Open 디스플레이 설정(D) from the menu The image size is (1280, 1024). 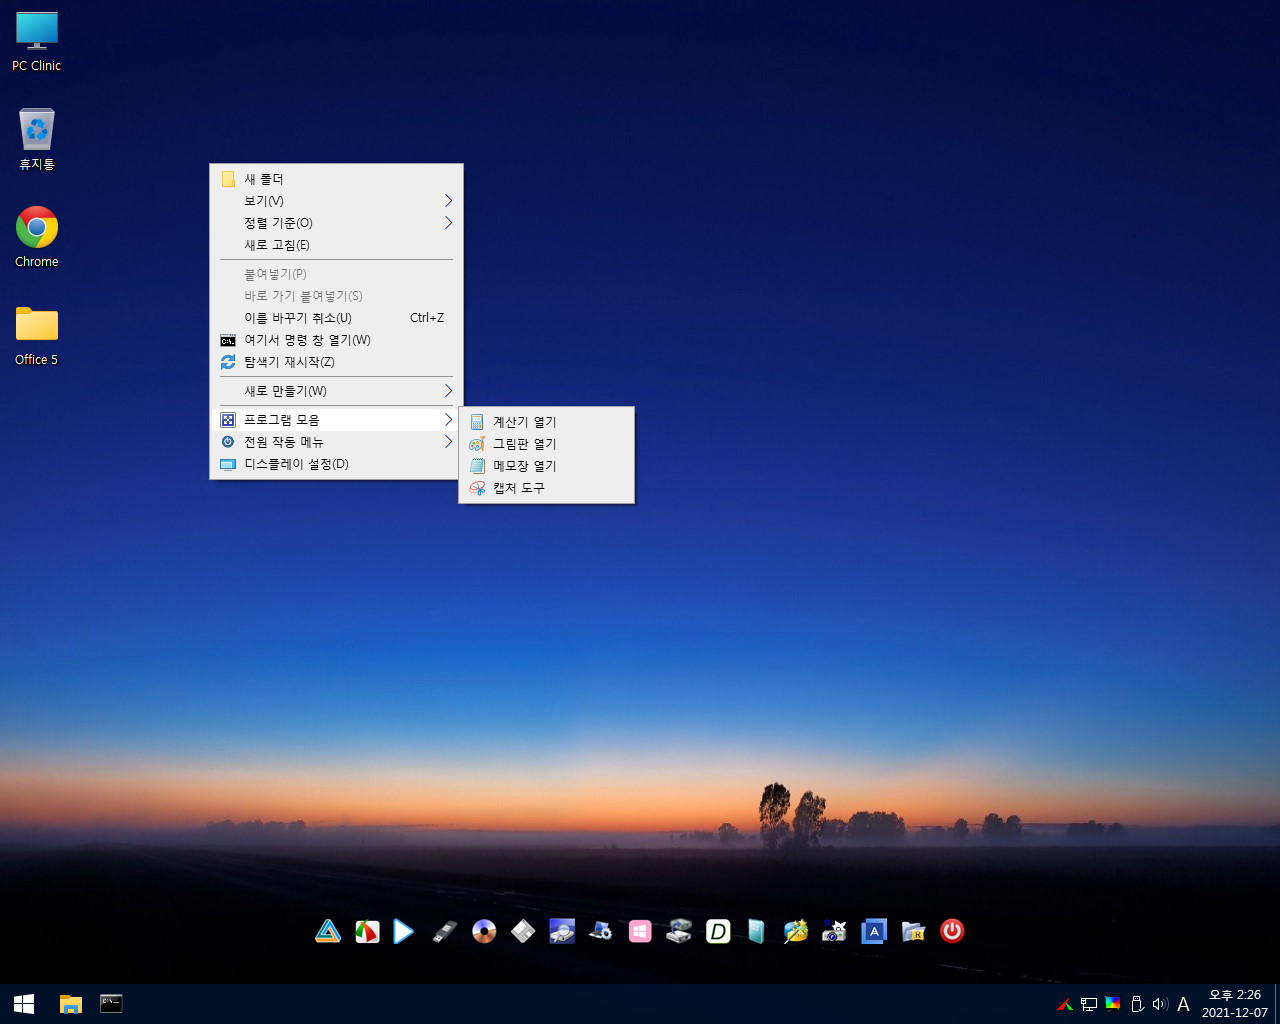point(336,464)
